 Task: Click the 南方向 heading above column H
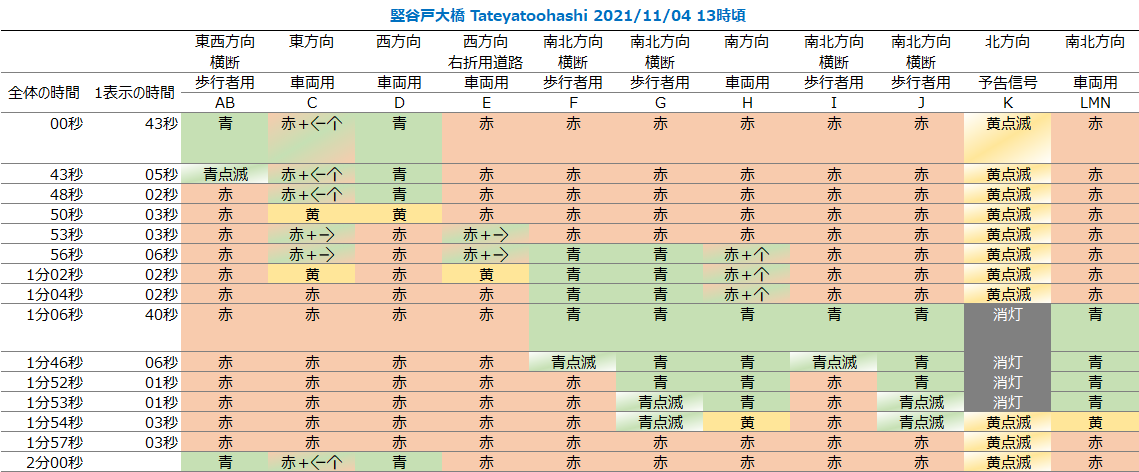click(747, 42)
